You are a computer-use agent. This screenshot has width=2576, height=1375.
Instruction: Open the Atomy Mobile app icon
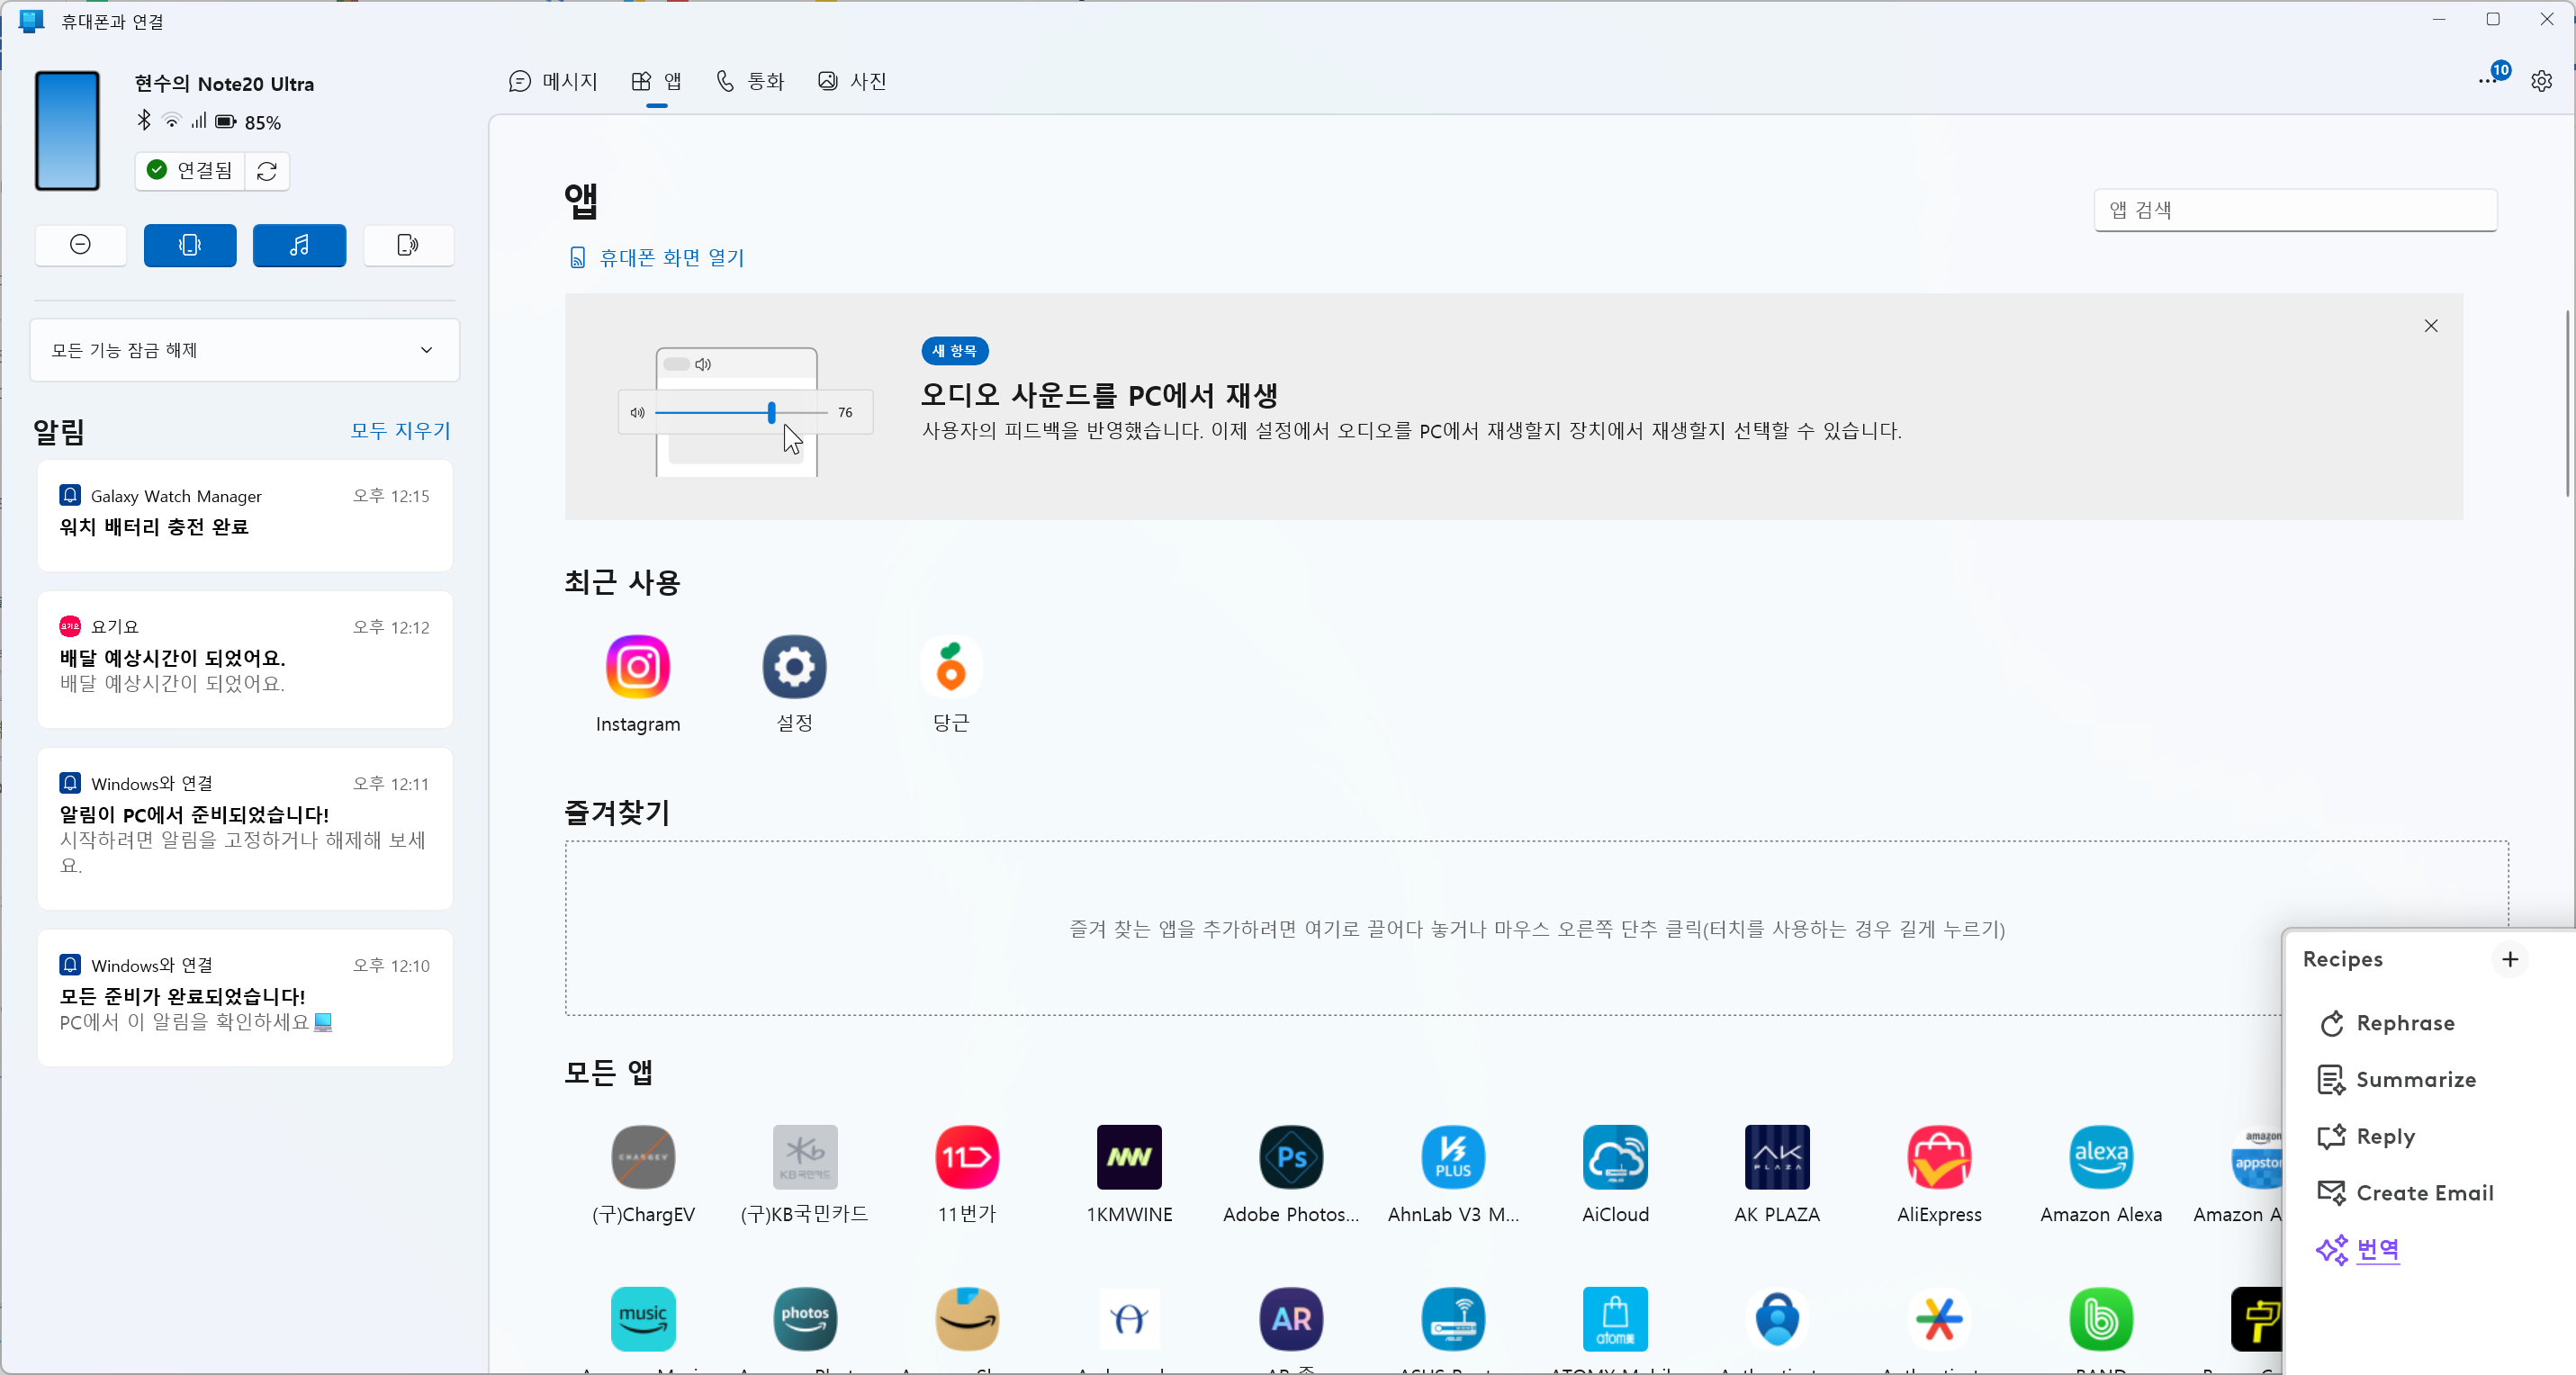[1615, 1319]
